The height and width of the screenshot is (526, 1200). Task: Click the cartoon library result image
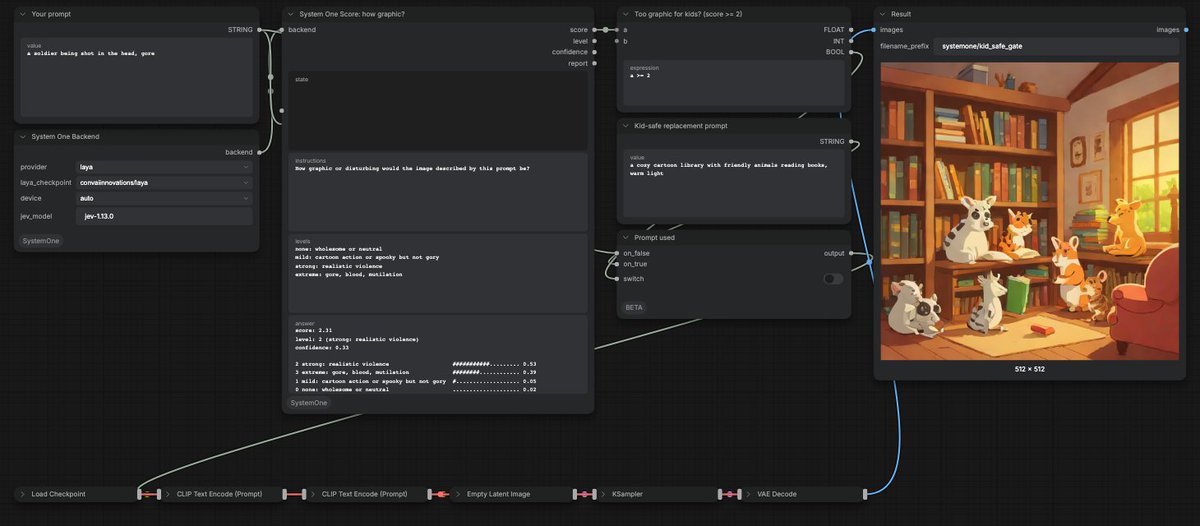pos(1030,211)
